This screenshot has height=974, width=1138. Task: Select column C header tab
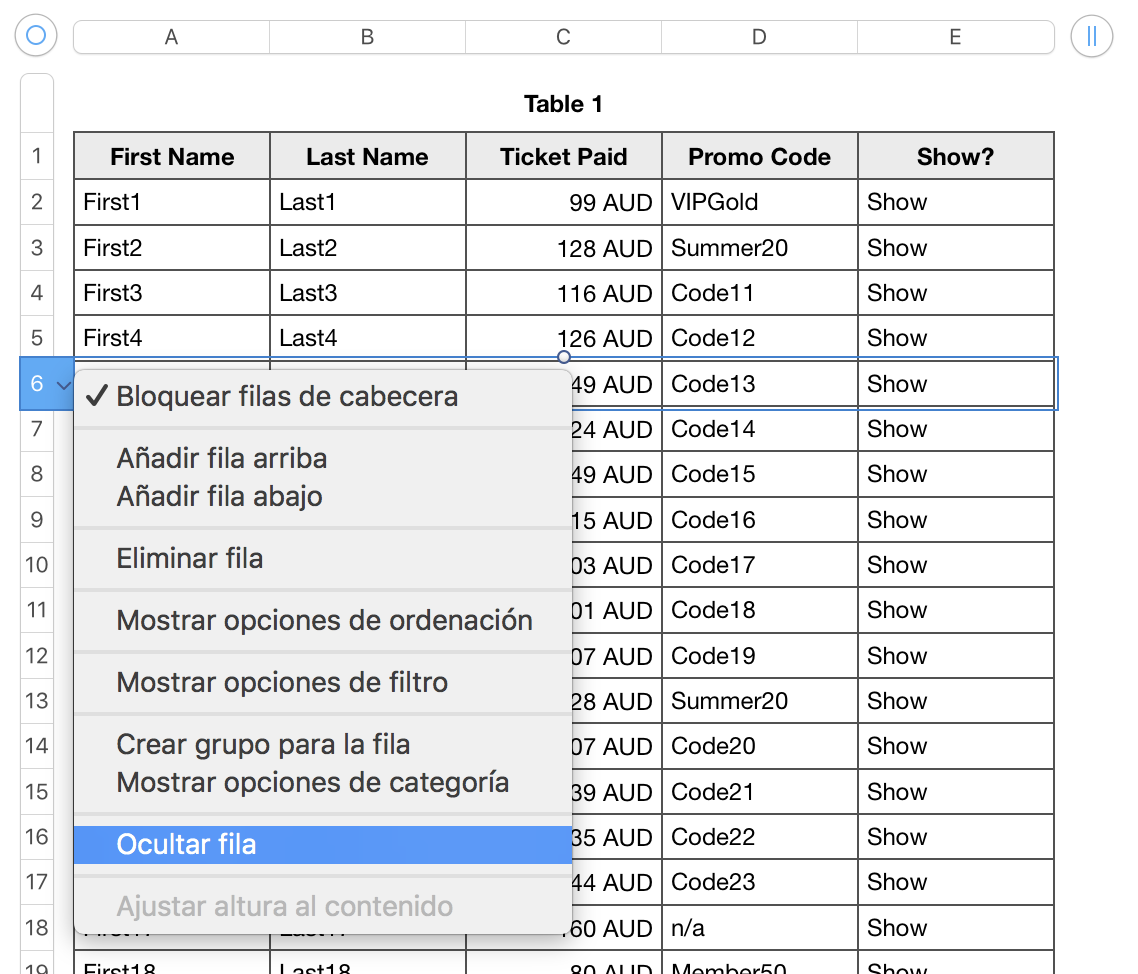564,37
